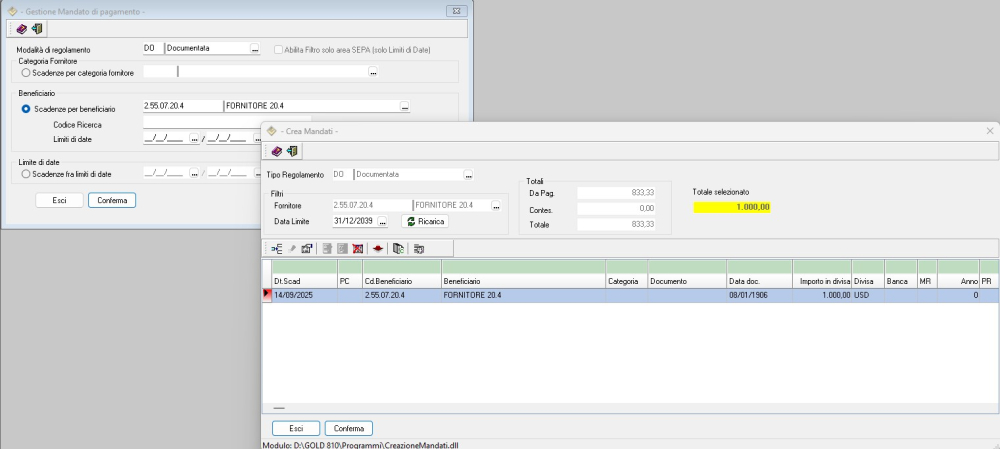Click the tree-structure icon in grid toolbar
This screenshot has width=1000, height=449.
277,248
